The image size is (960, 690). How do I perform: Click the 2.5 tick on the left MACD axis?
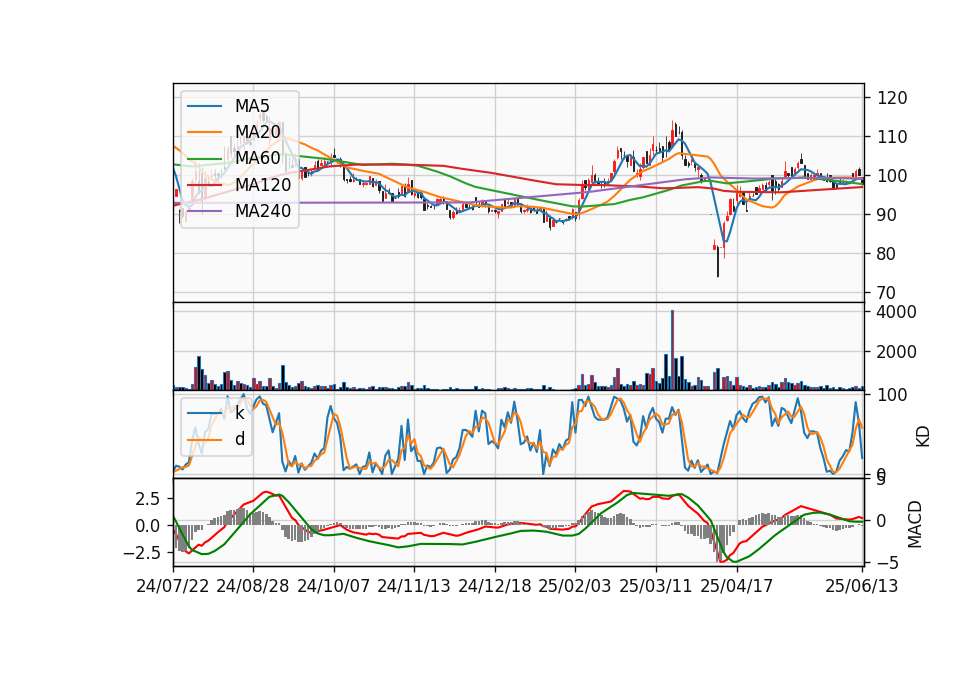(148, 499)
